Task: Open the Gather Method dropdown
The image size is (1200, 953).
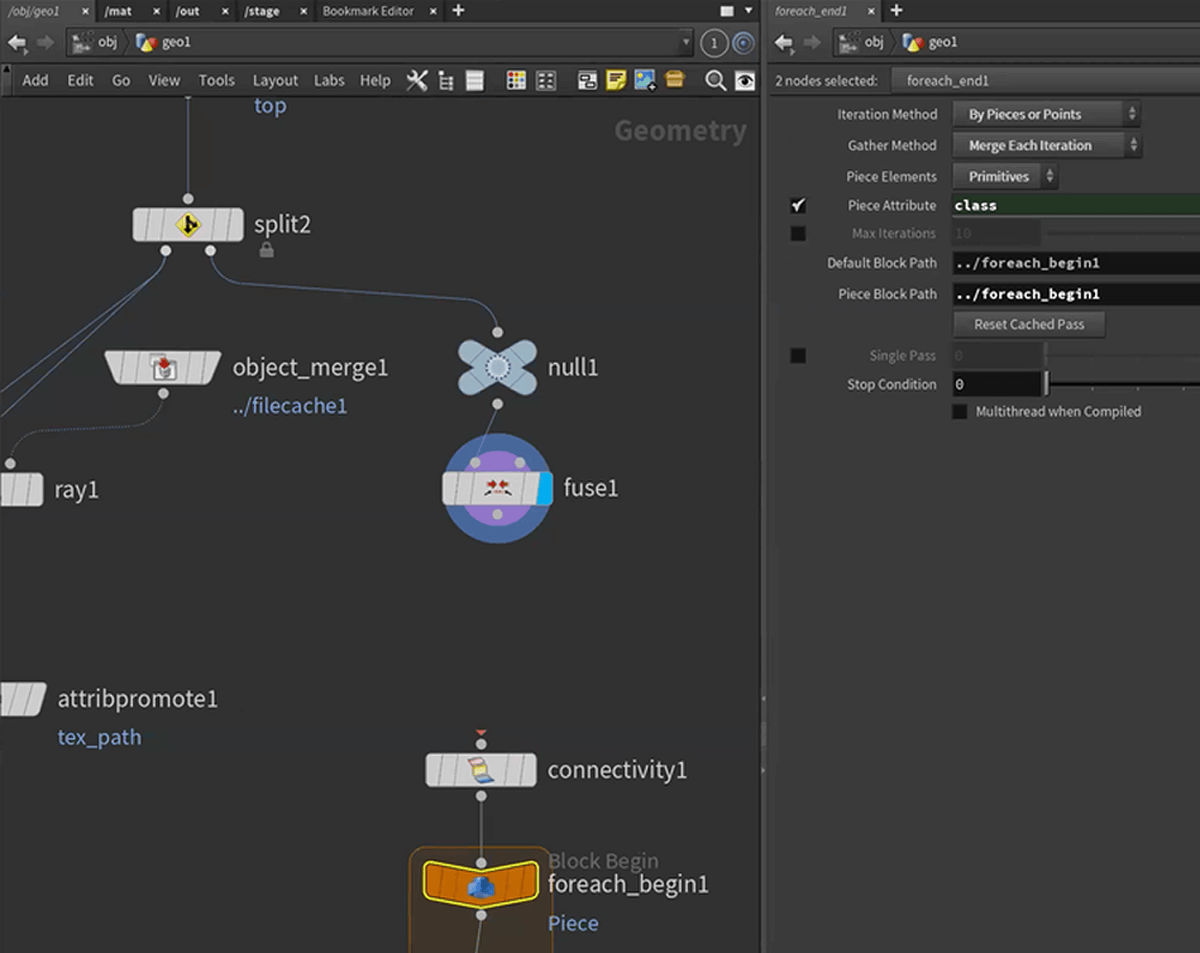Action: (1045, 145)
